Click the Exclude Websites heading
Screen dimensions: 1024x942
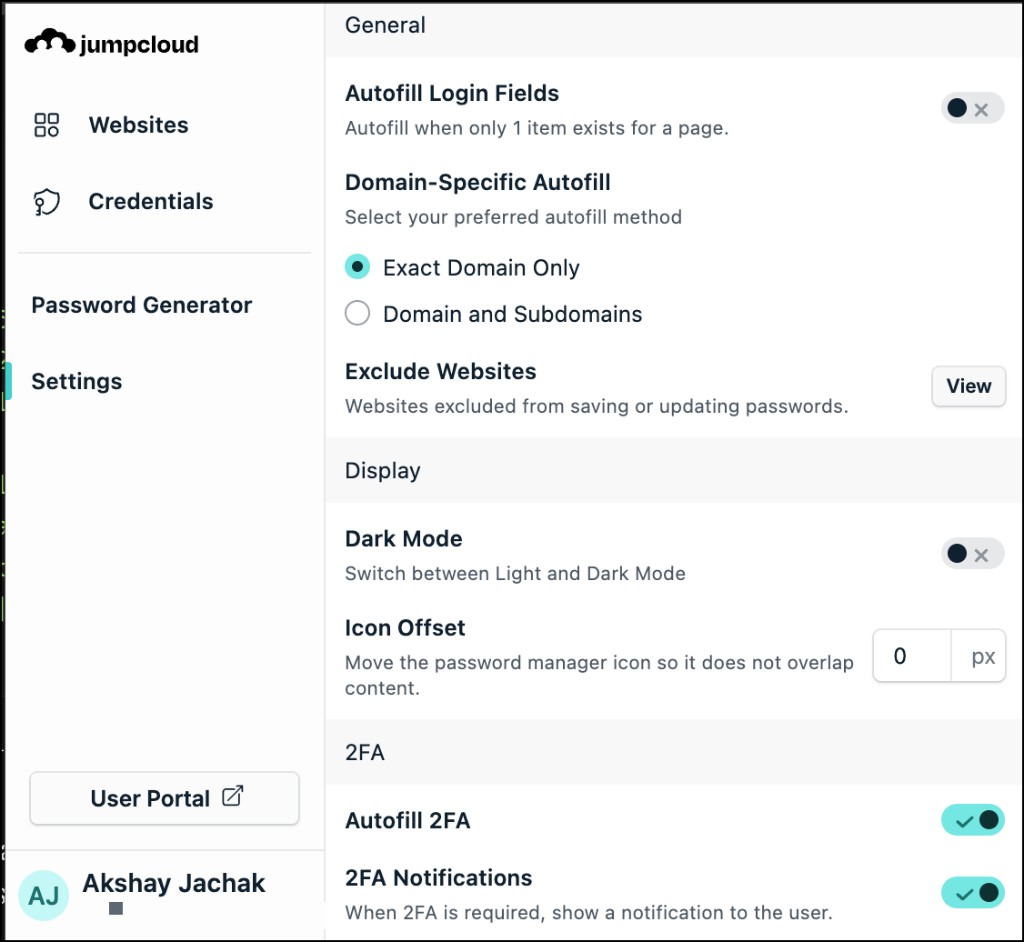point(440,371)
